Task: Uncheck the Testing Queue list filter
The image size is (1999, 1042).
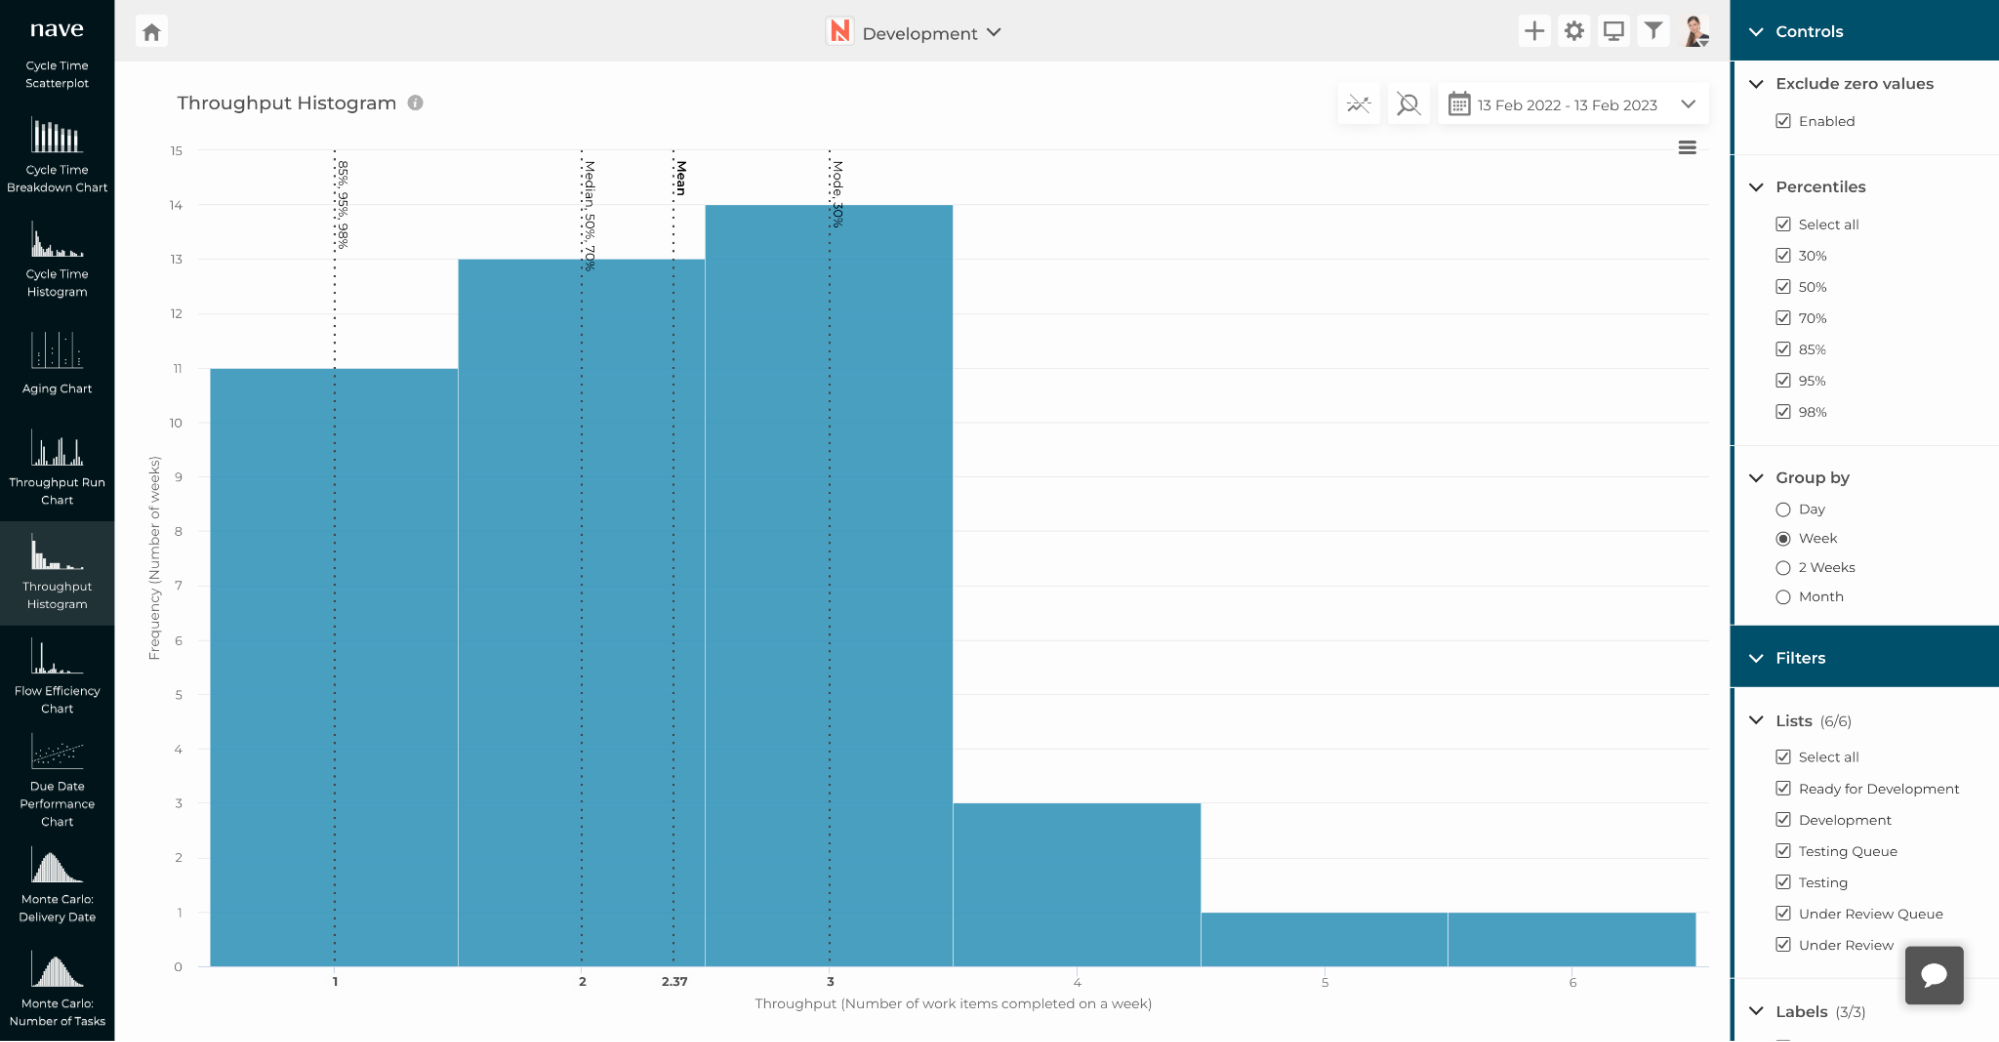Action: (x=1784, y=851)
